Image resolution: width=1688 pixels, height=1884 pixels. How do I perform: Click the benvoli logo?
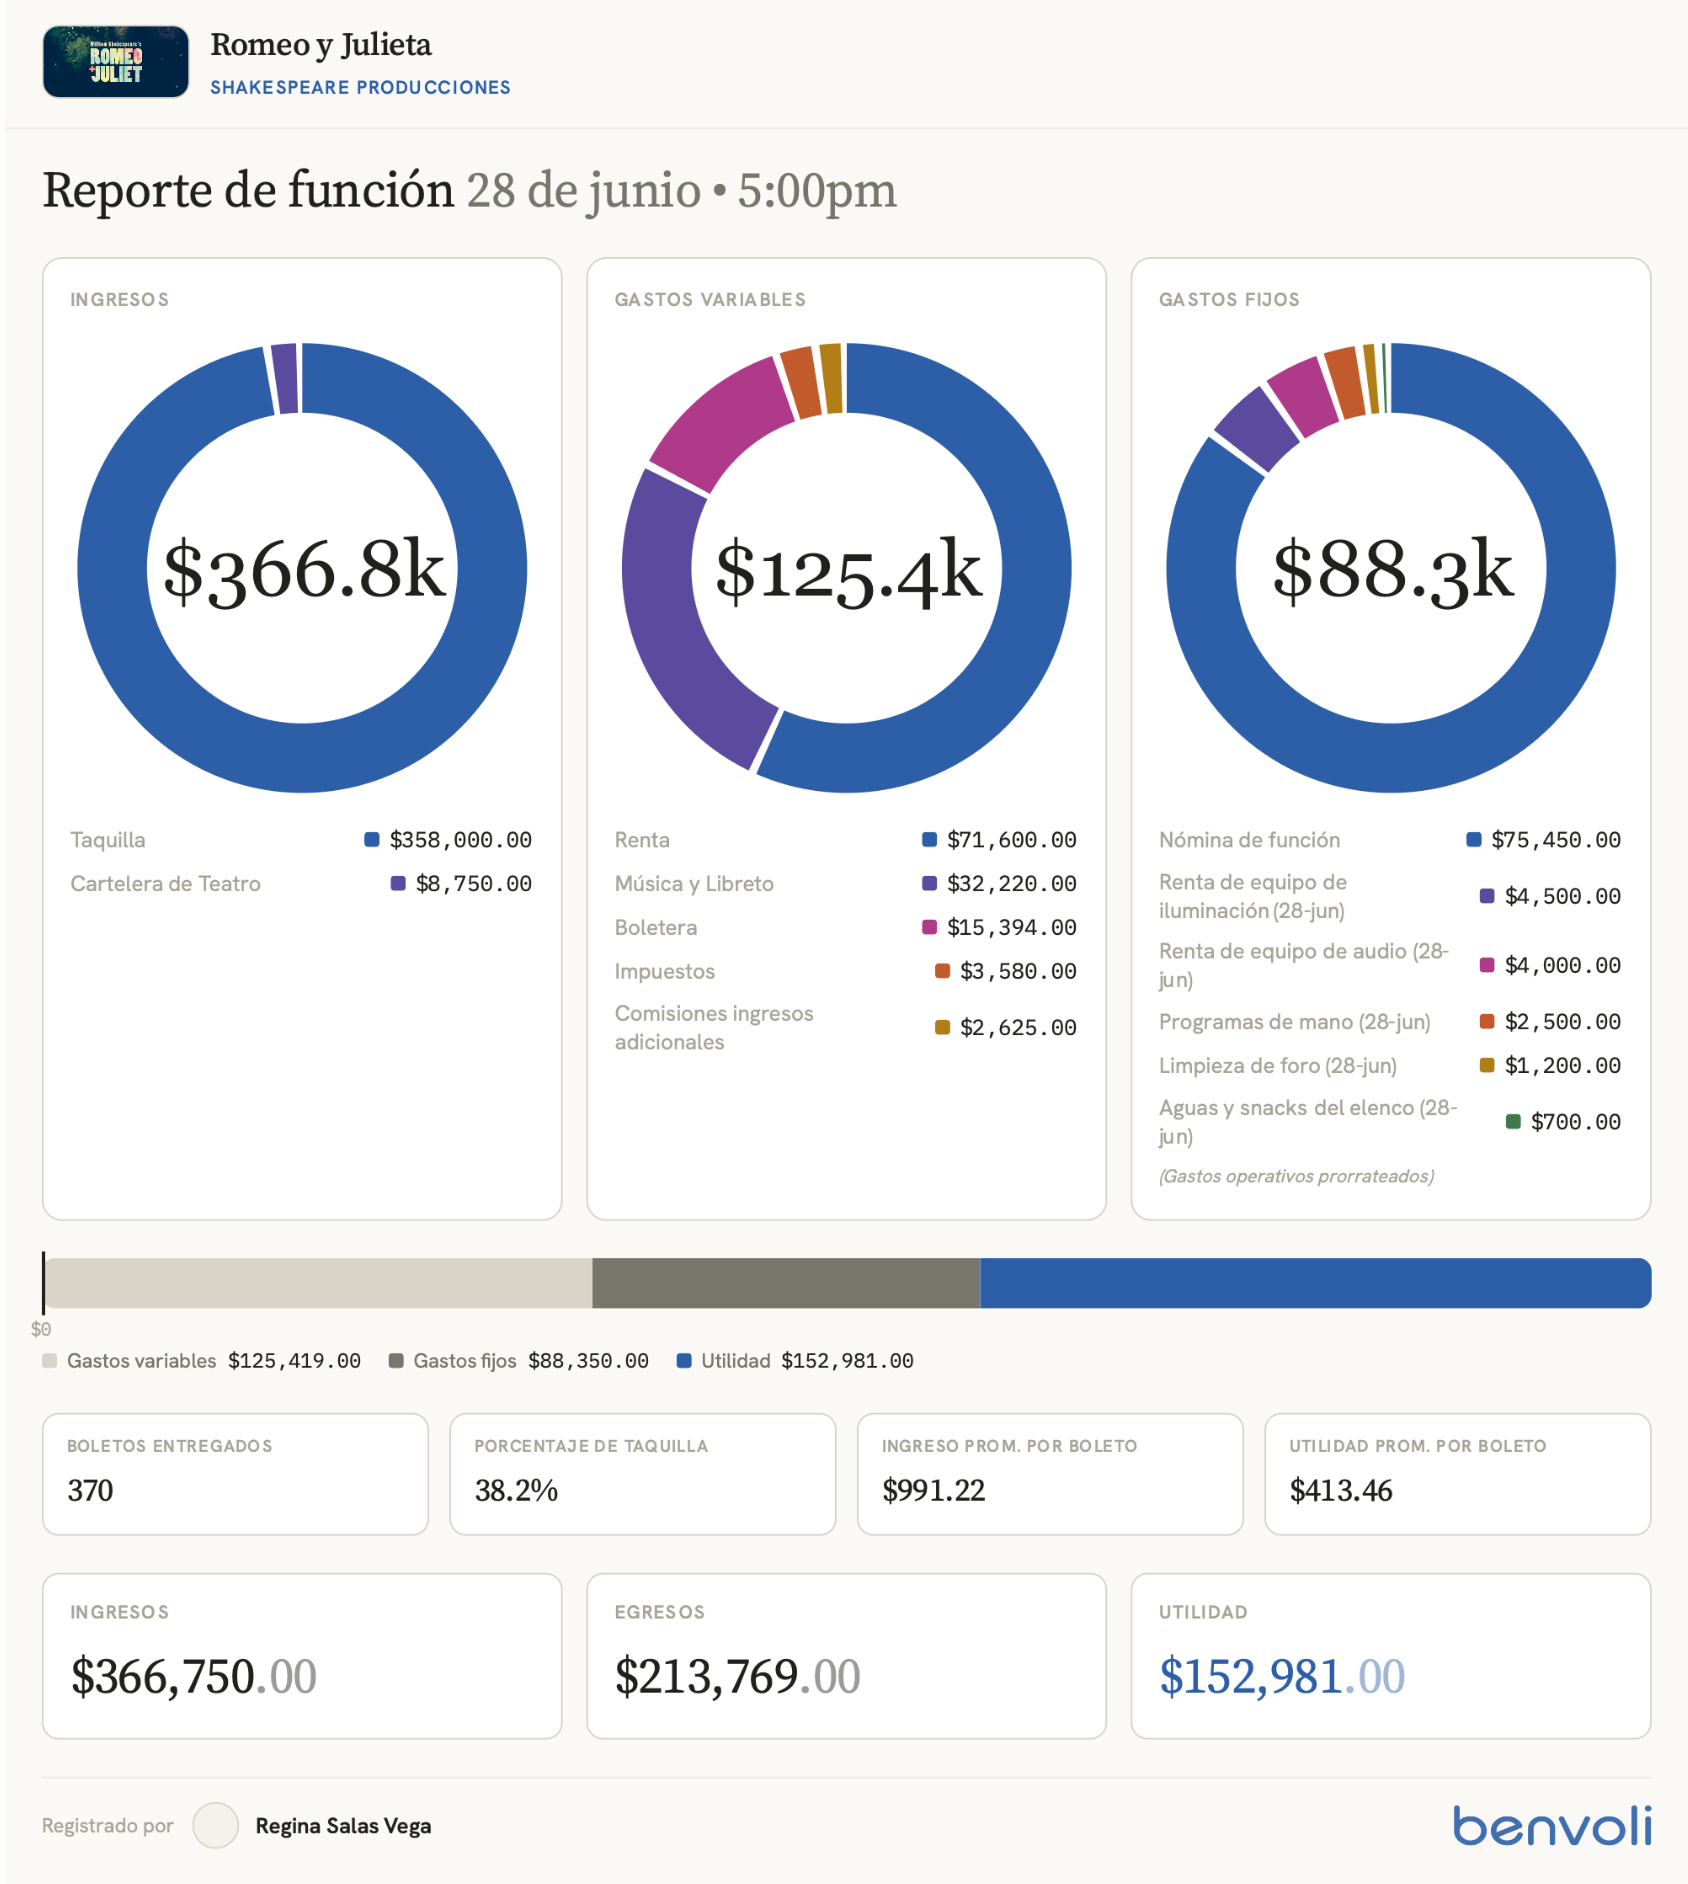point(1551,1825)
